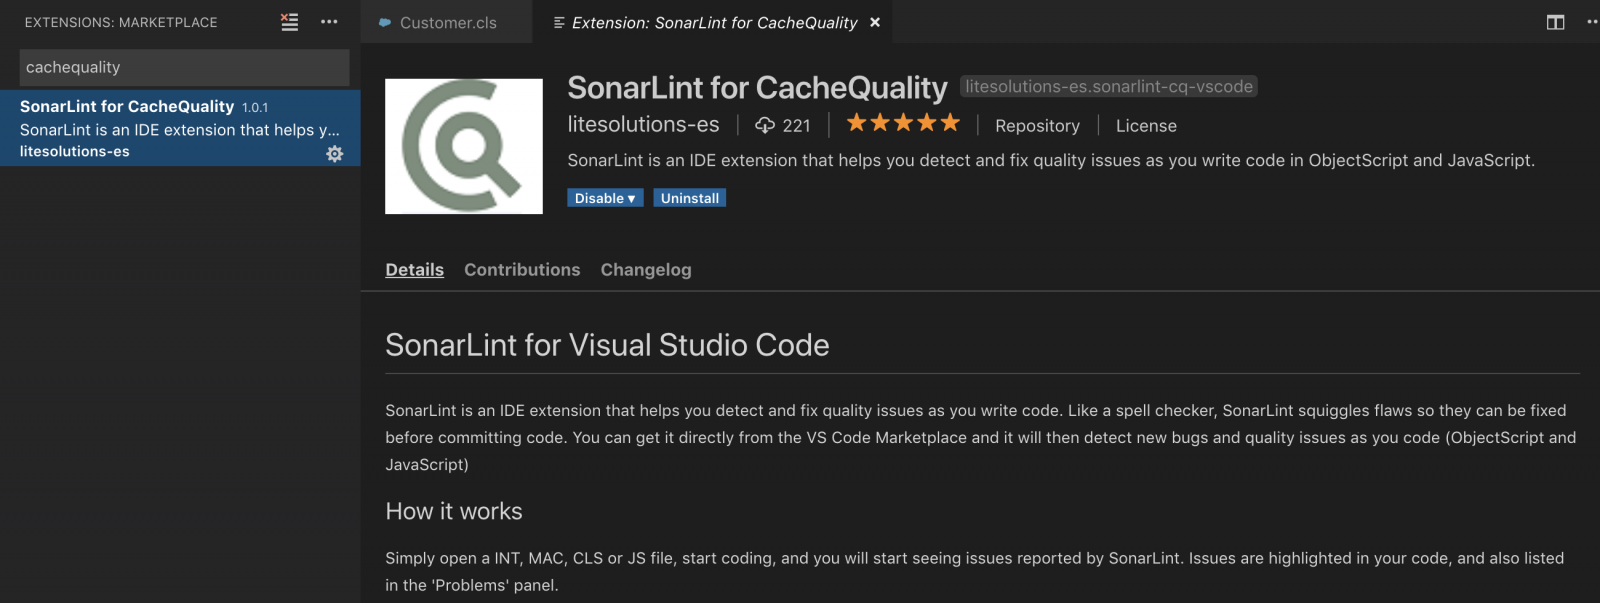Close the SonarLint extension tab

(x=875, y=22)
